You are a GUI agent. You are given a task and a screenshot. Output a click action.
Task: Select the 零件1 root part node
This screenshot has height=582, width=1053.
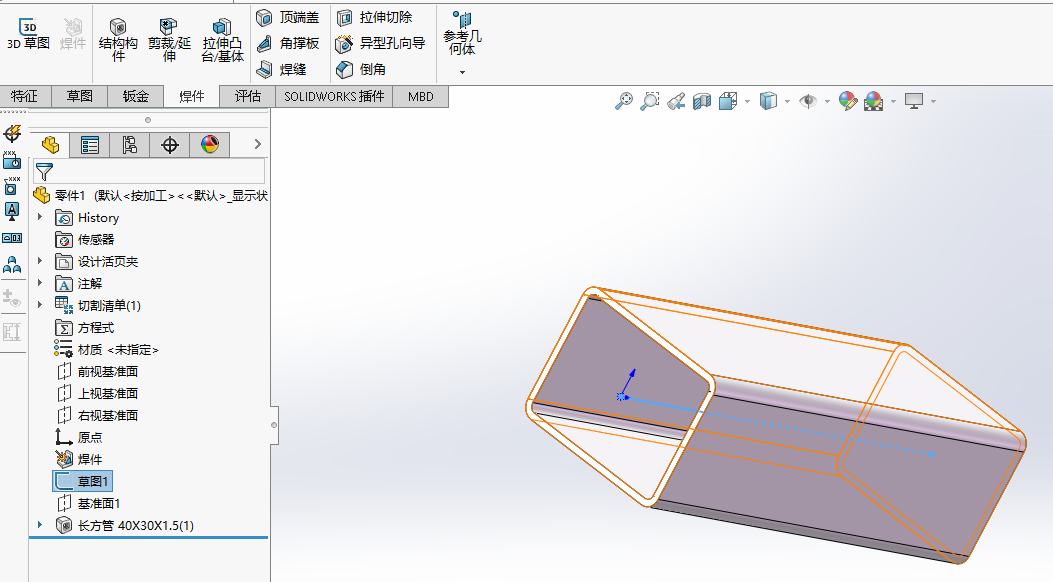(x=150, y=195)
